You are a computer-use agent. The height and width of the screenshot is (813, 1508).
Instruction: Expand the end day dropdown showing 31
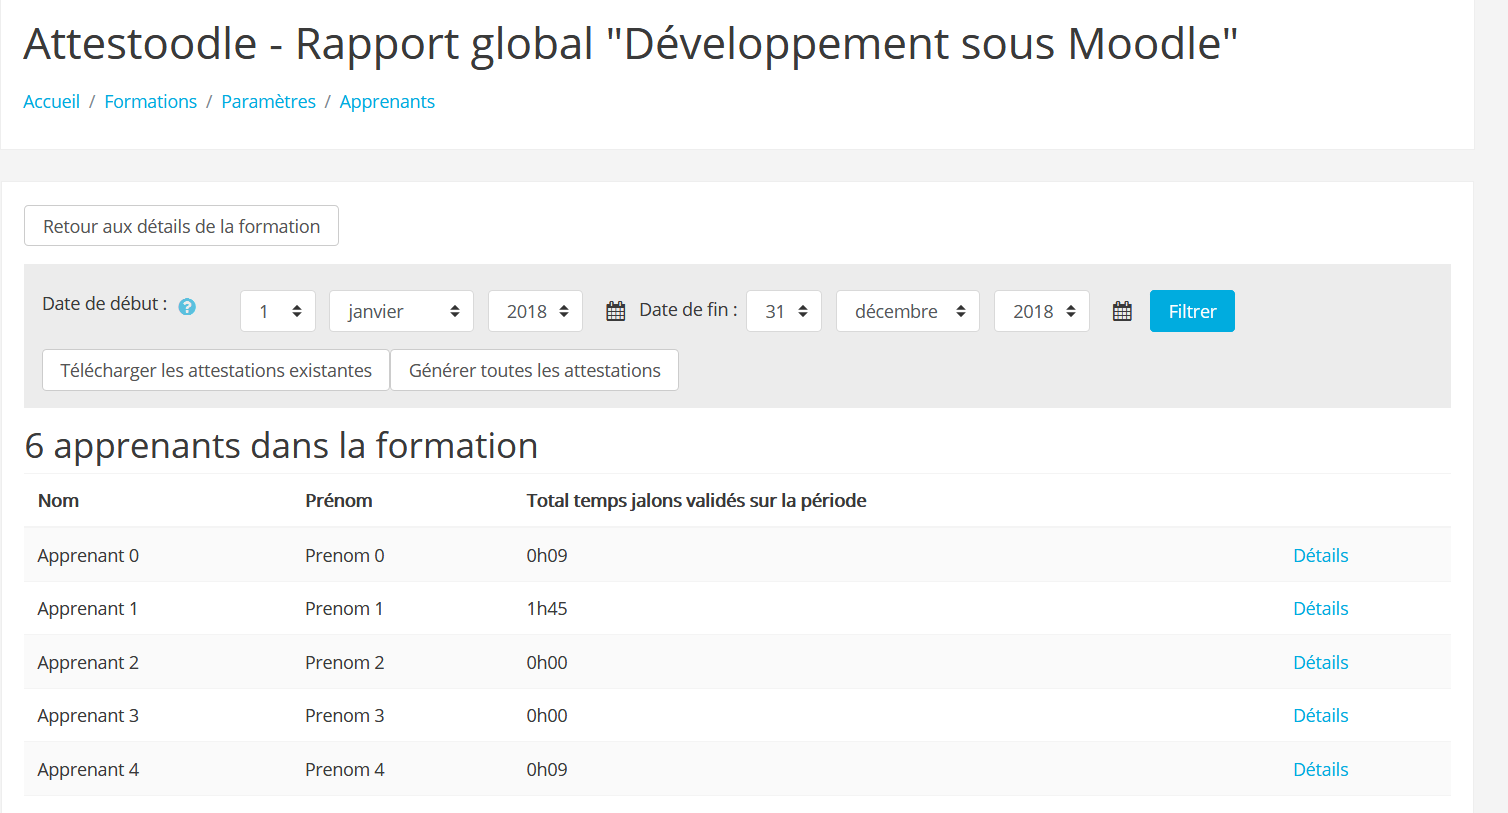coord(784,311)
